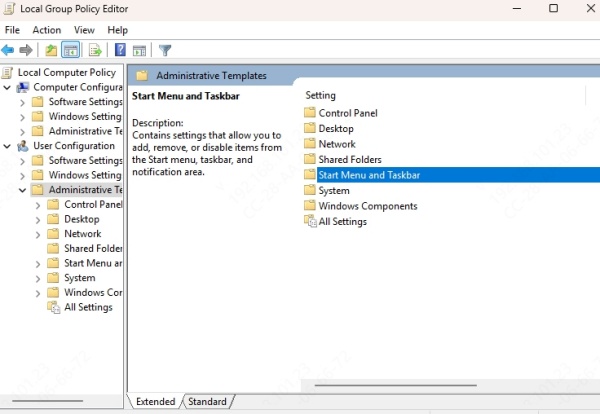
Task: Expand Windows Components node in tree
Action: coord(38,293)
